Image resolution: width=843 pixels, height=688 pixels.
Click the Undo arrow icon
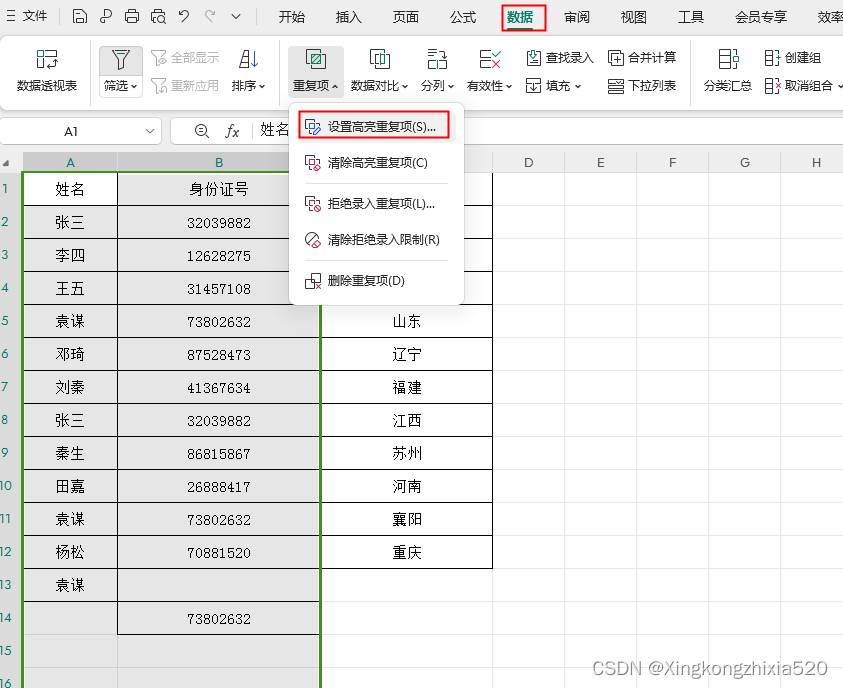pos(184,17)
